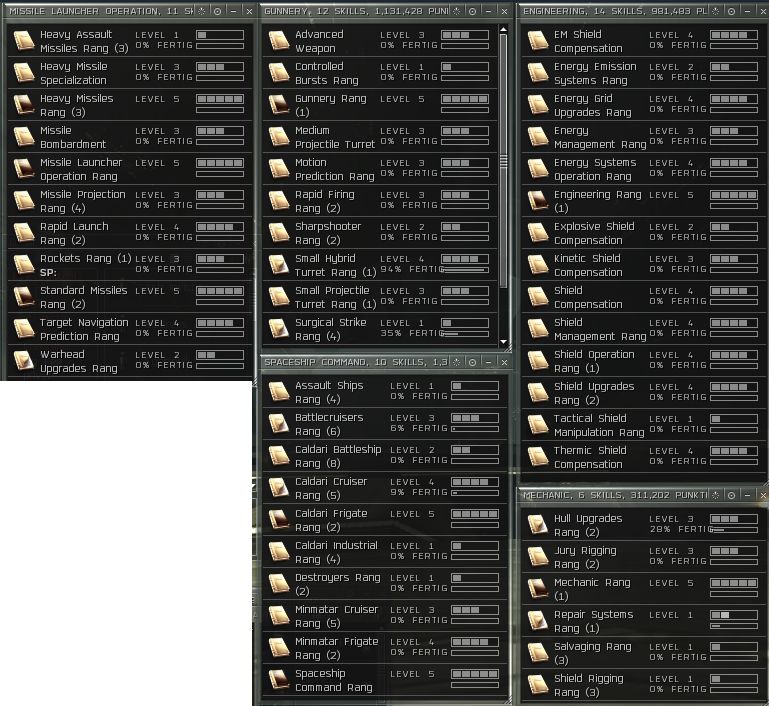Click the Jury Rigging Rang (2) row
The width and height of the screenshot is (769, 706).
[x=644, y=557]
